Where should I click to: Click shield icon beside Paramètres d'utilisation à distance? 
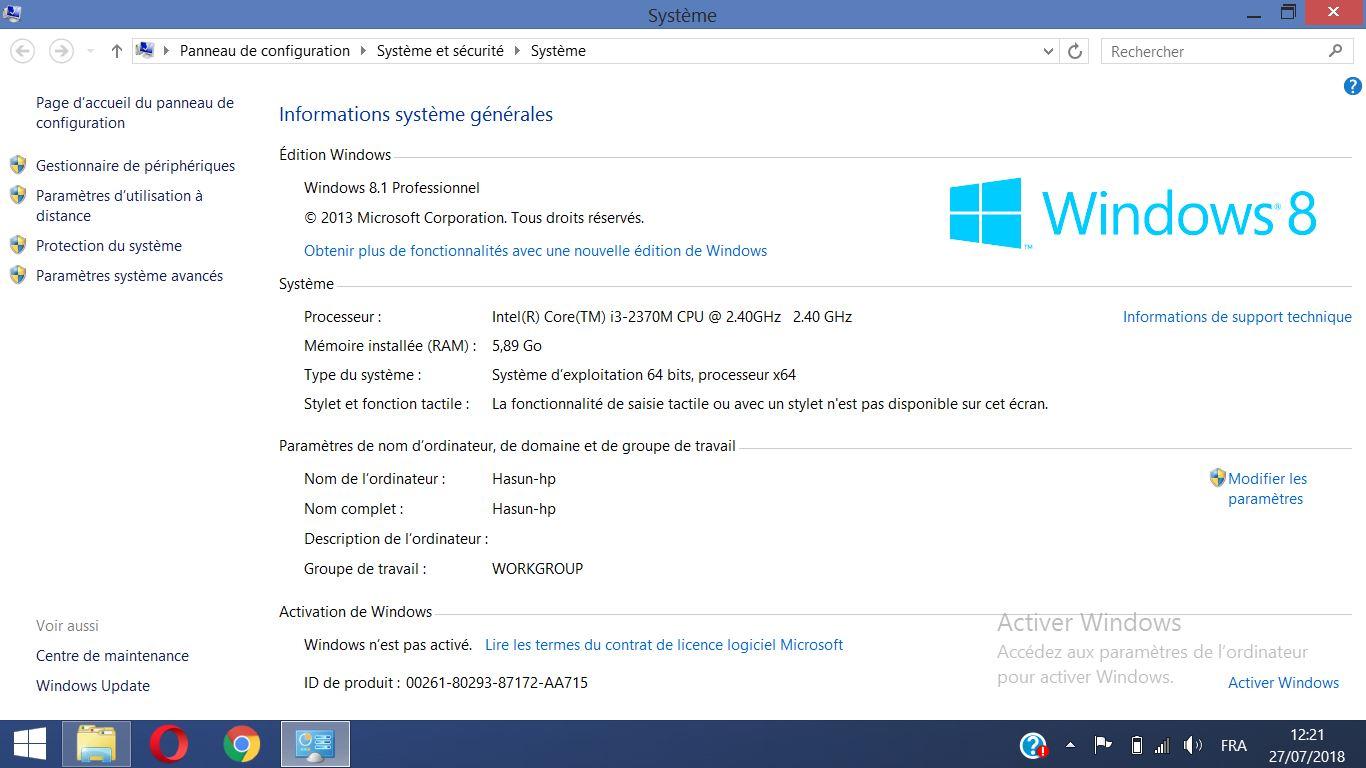coord(17,194)
